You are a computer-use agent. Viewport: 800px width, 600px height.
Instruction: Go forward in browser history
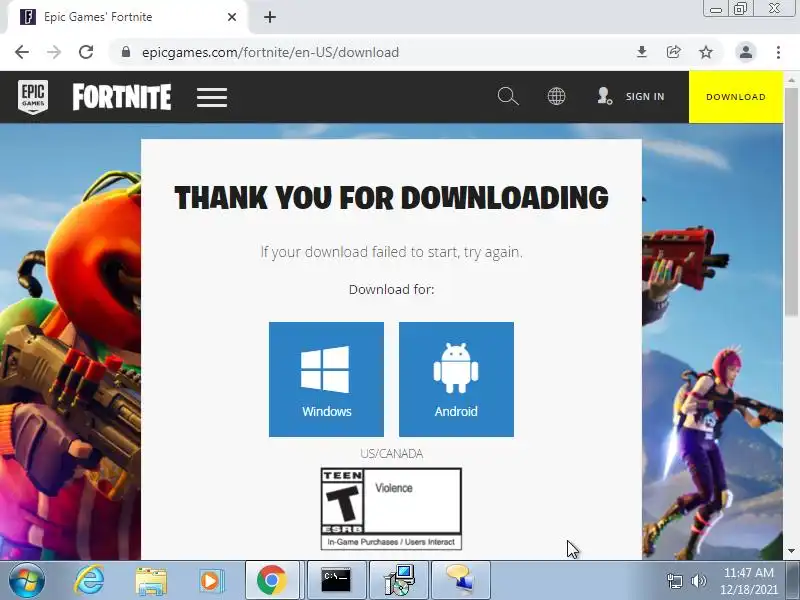tap(54, 52)
